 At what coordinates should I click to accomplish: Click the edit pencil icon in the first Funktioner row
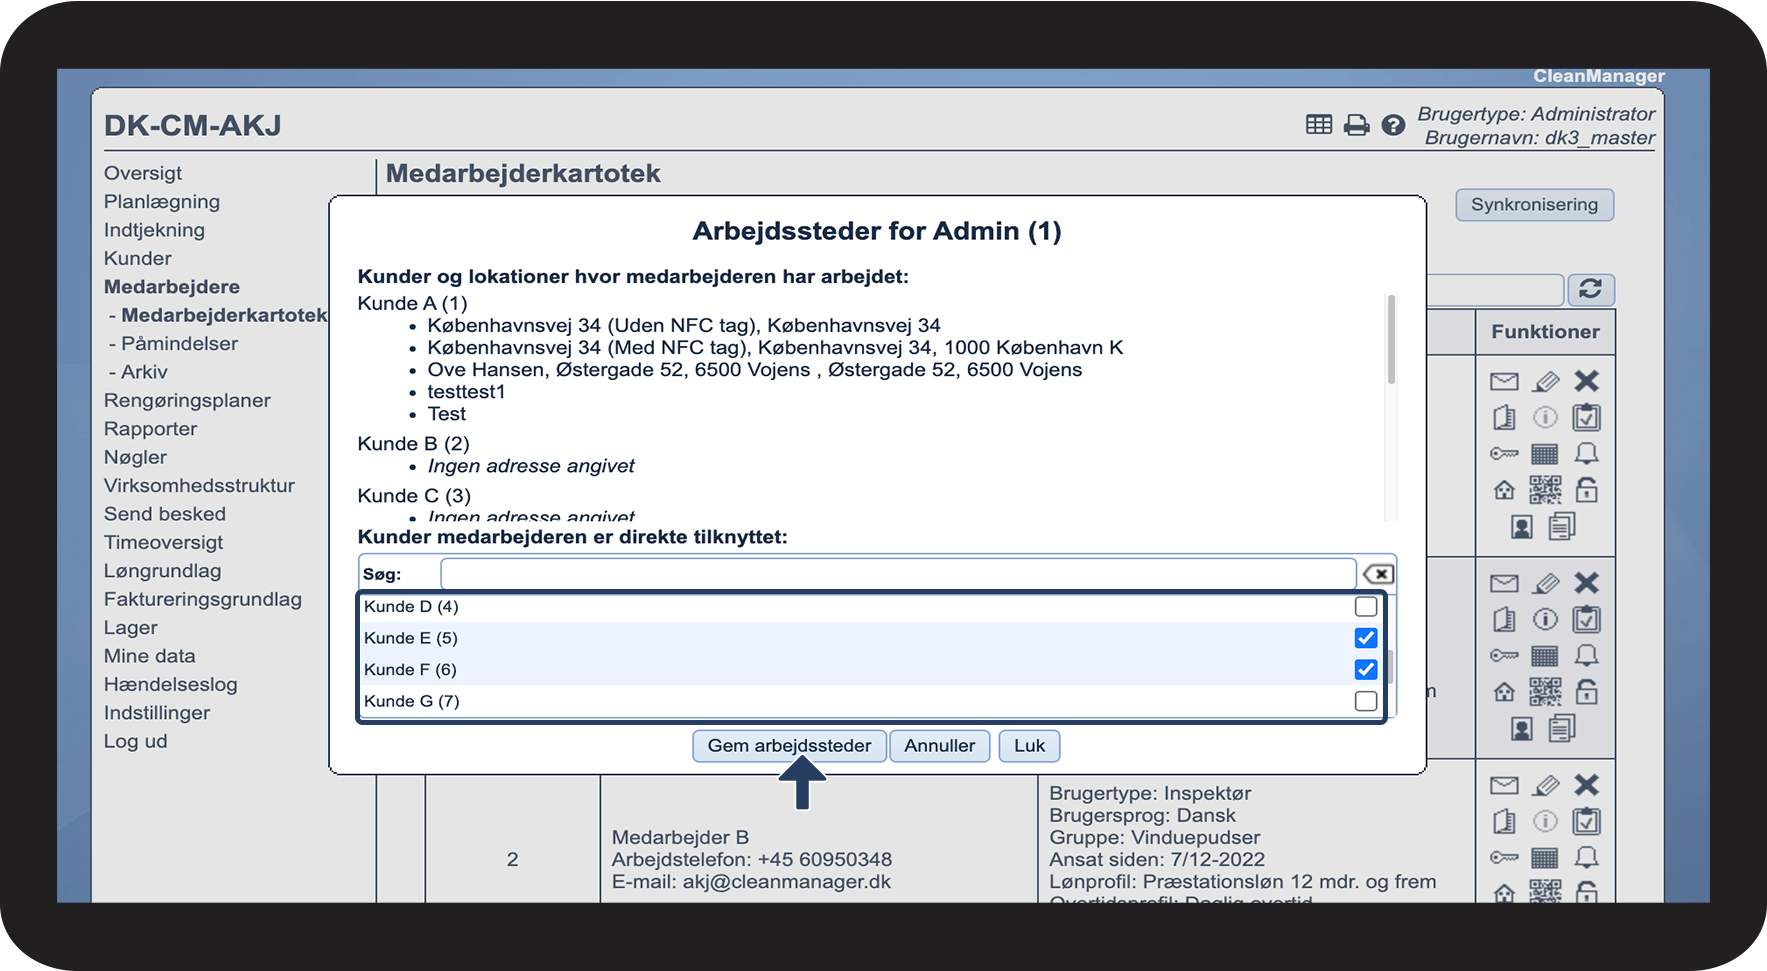click(x=1546, y=381)
